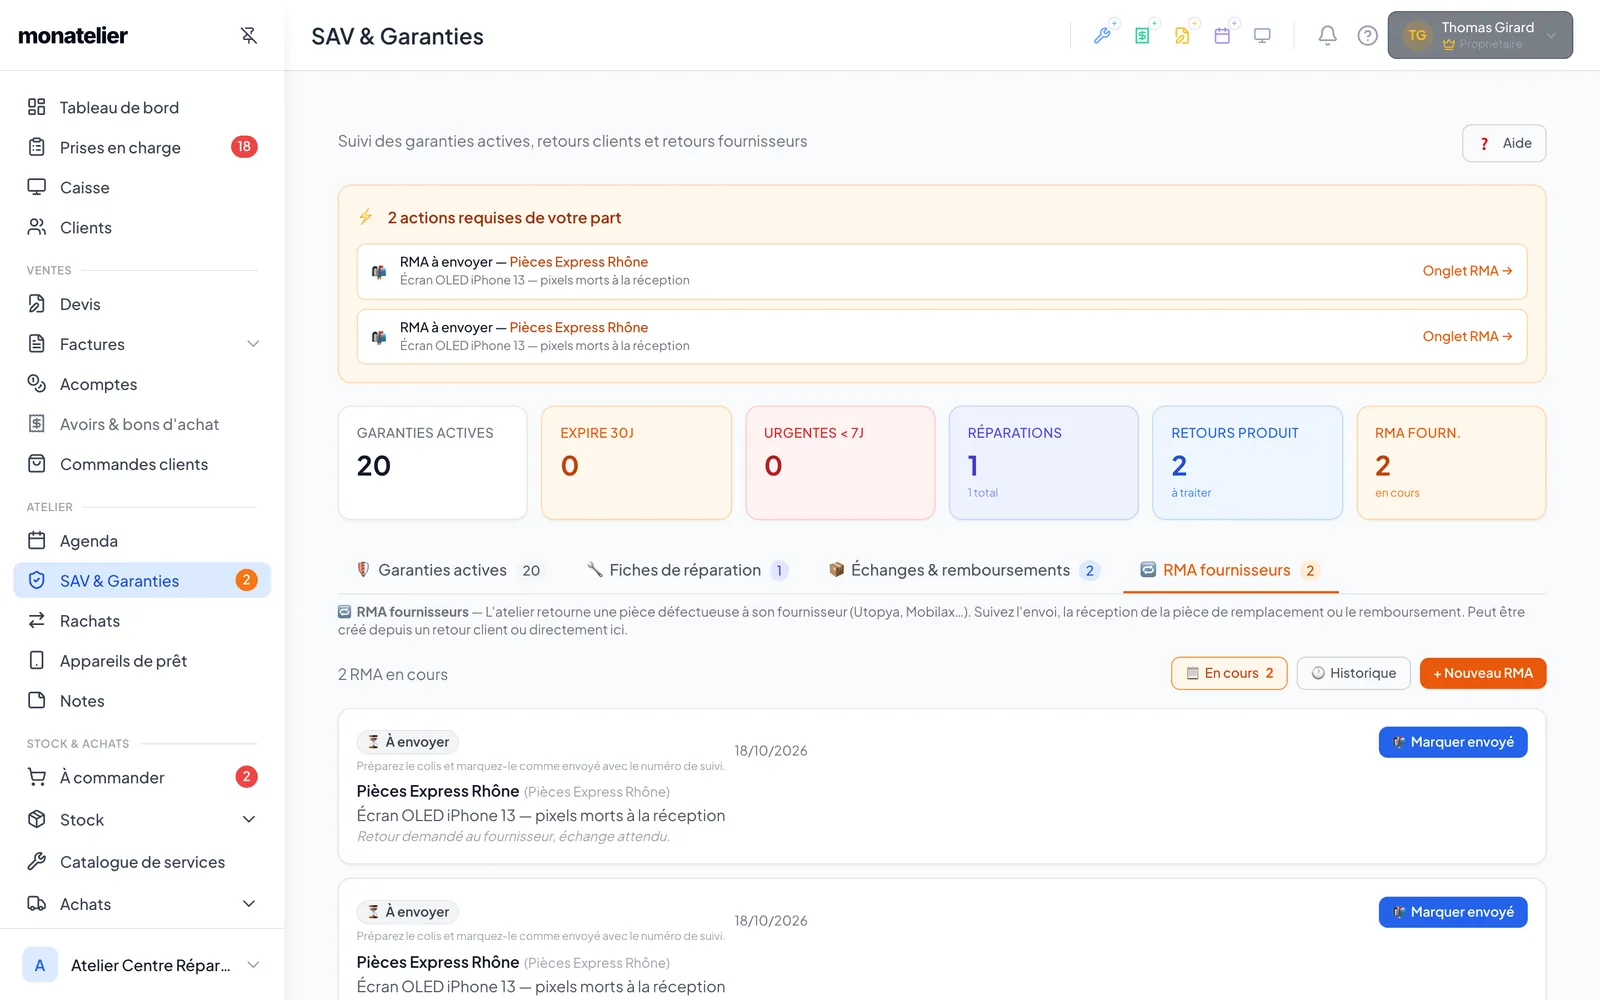Expand the Stock submenu chevron
Image resolution: width=1600 pixels, height=1000 pixels.
(249, 820)
